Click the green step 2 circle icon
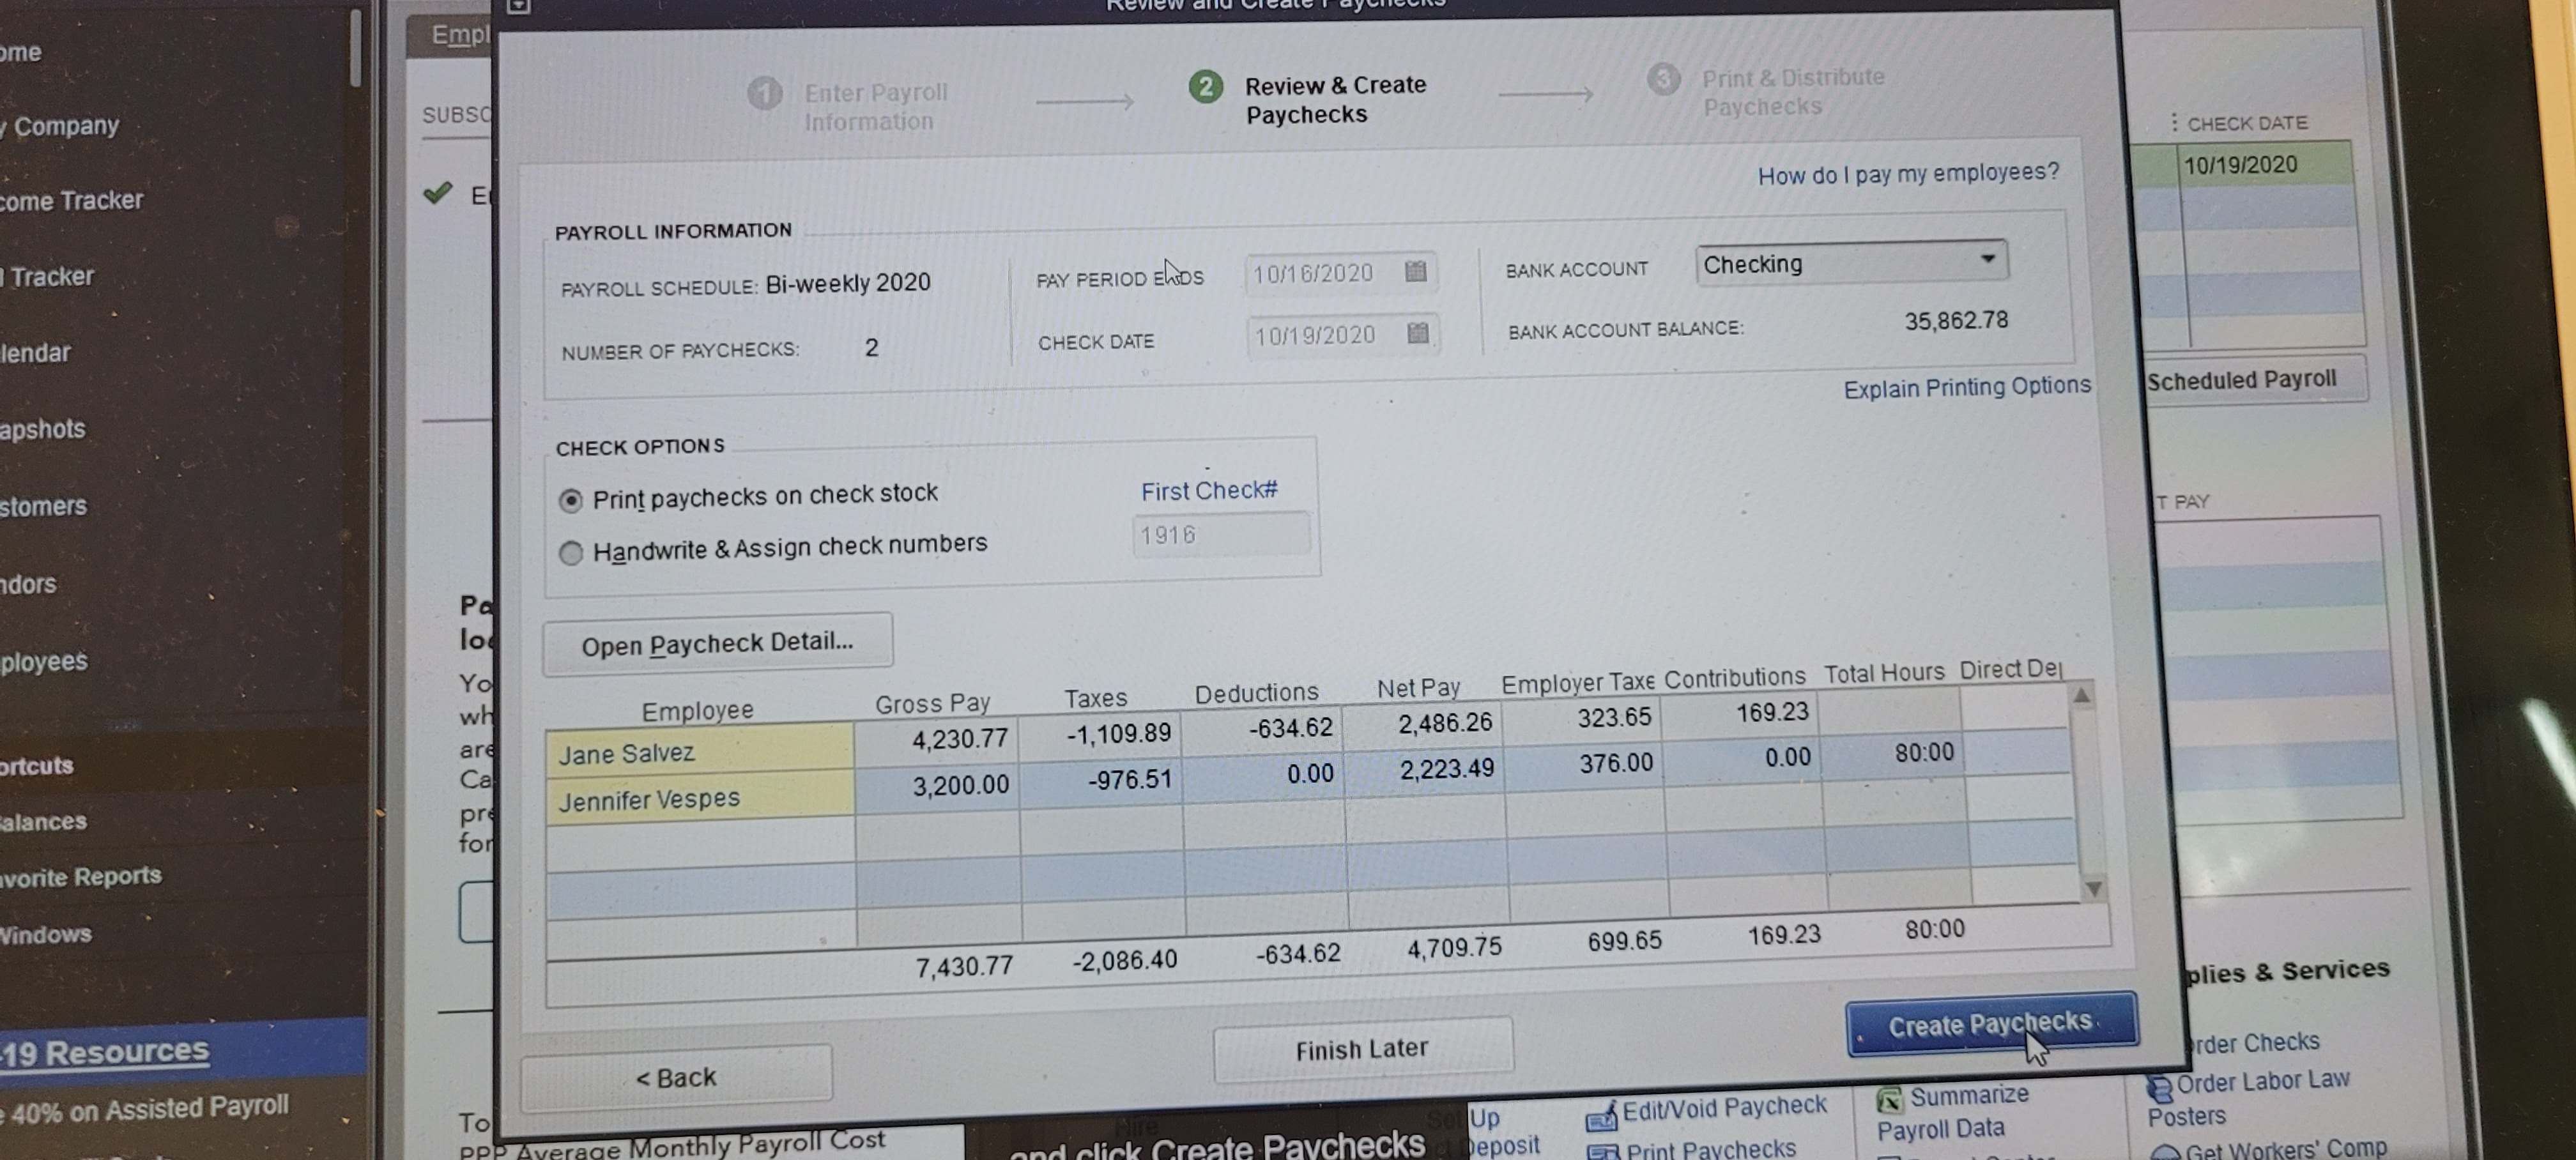Viewport: 2576px width, 1160px height. click(1206, 87)
